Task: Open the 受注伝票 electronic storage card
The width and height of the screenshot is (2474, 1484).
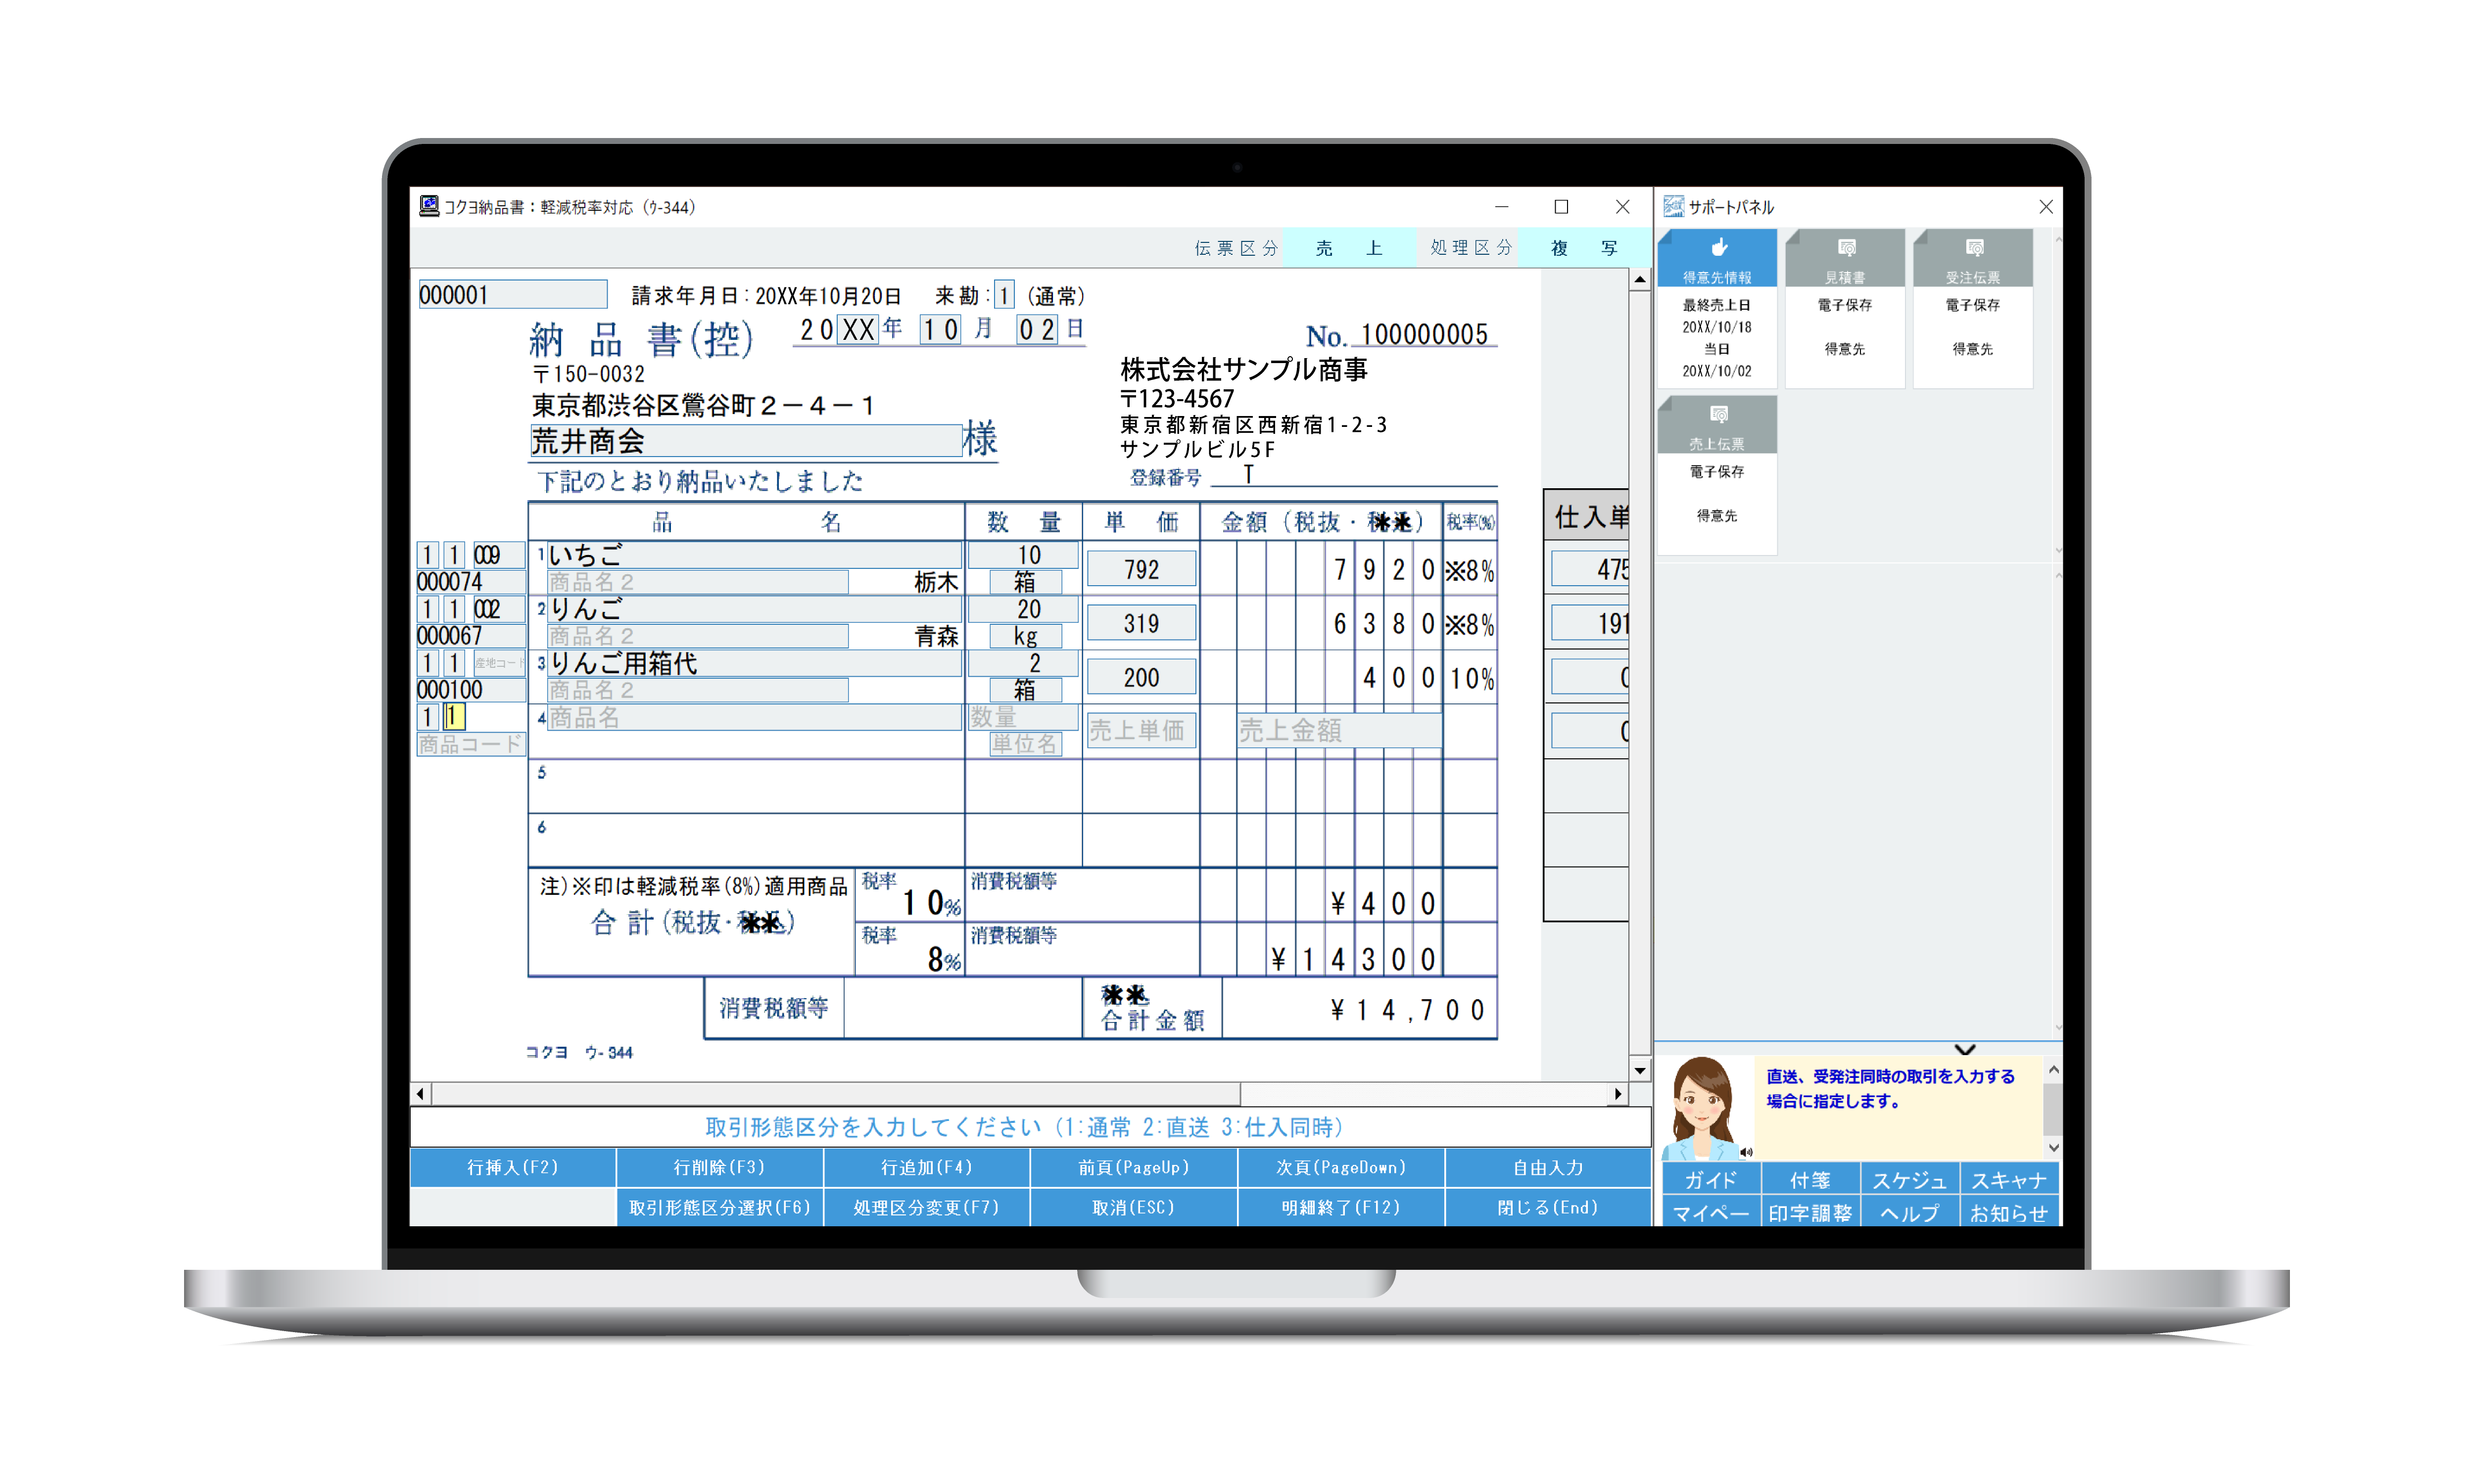Action: pyautogui.click(x=1972, y=307)
